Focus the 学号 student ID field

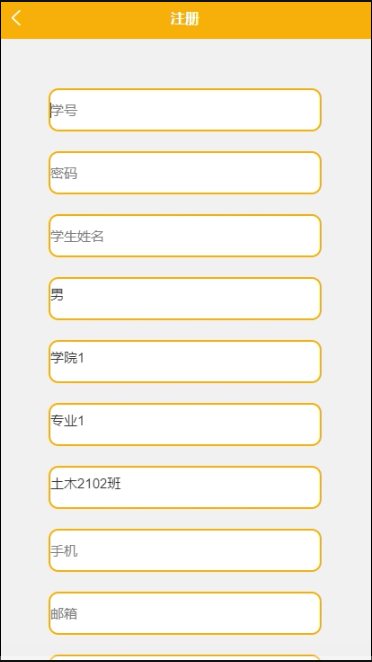(185, 110)
